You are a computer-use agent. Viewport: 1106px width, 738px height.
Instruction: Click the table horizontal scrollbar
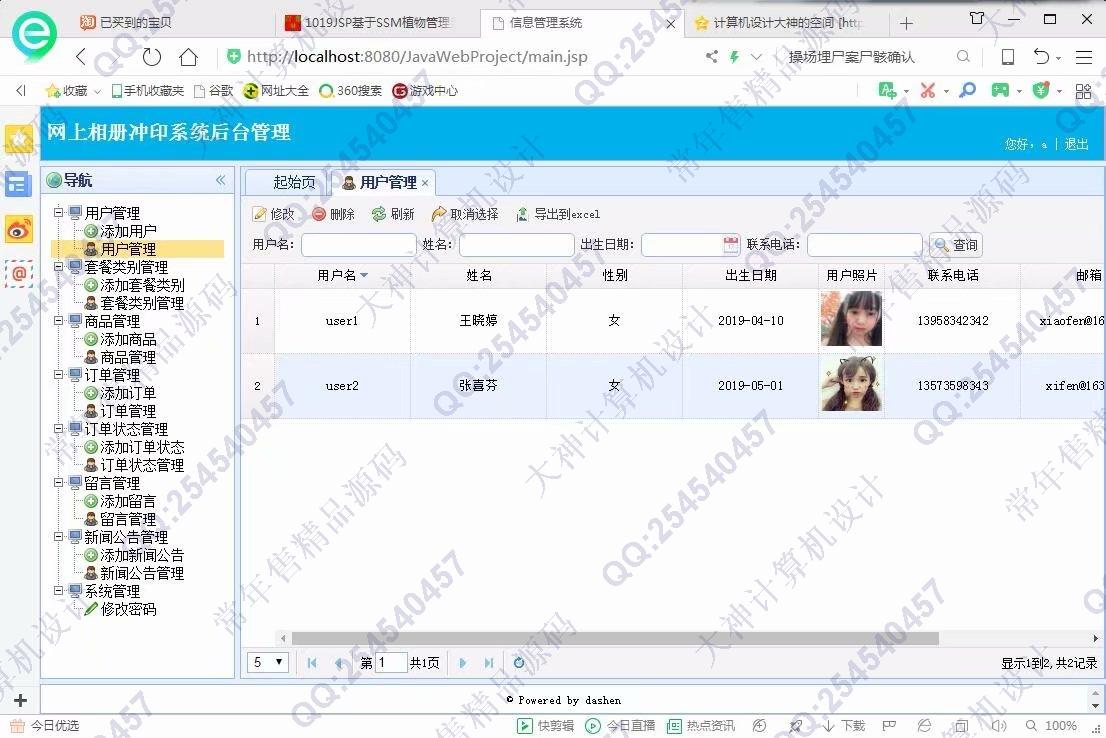click(x=615, y=639)
